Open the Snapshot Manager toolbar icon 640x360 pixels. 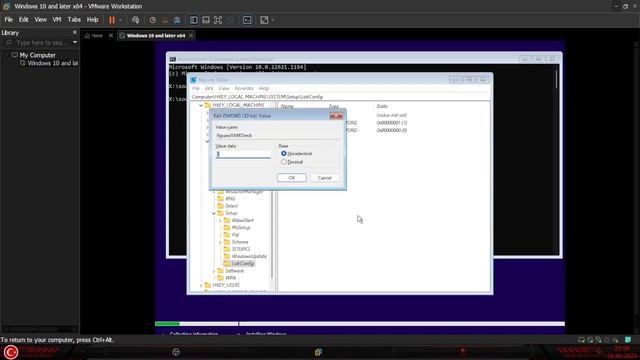177,20
